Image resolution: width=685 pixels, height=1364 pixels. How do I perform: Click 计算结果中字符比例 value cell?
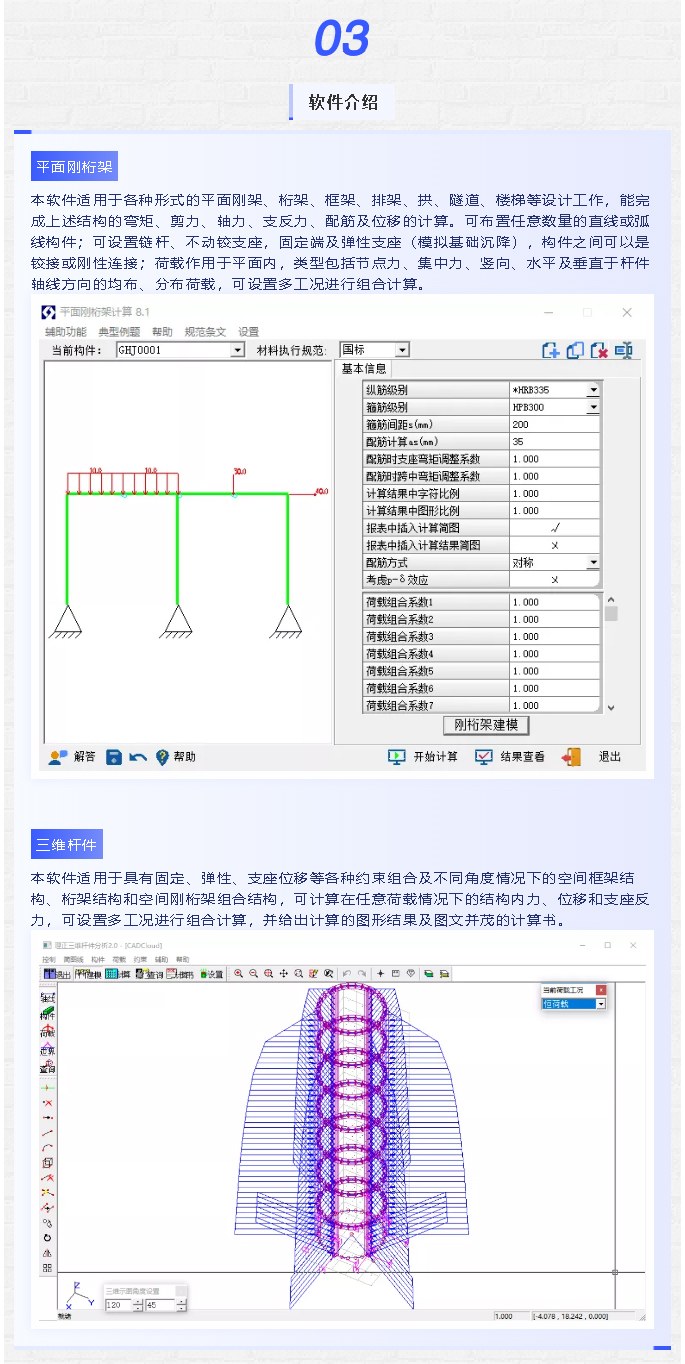(x=554, y=493)
